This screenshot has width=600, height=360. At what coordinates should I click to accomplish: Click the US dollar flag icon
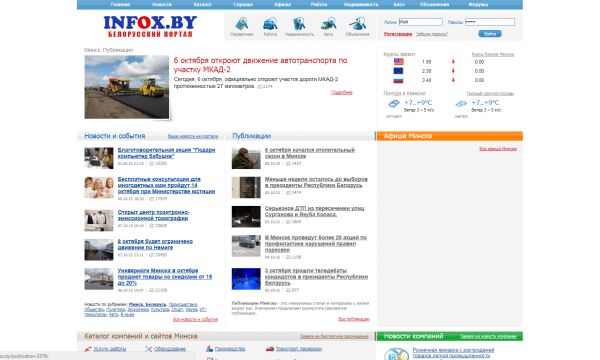click(x=398, y=62)
